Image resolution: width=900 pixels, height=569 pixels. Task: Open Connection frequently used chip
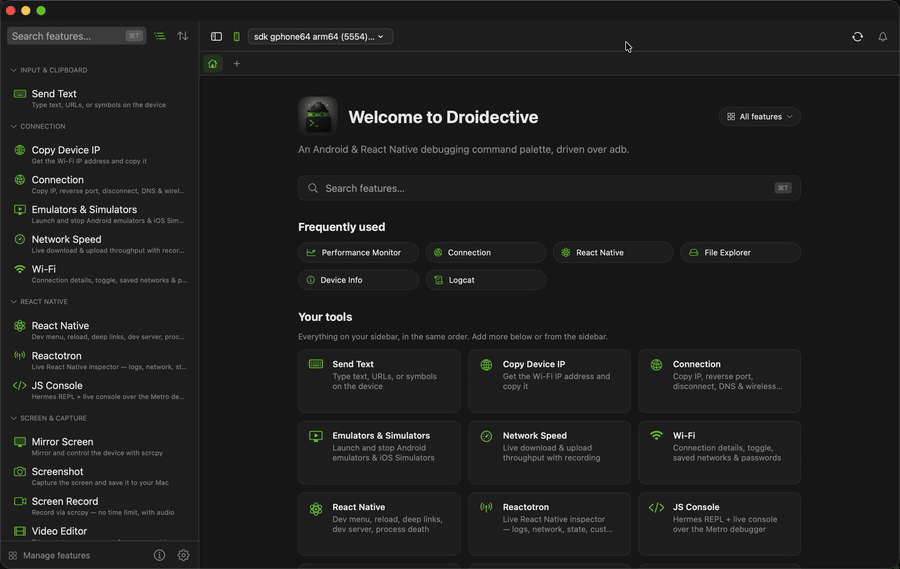coord(486,253)
